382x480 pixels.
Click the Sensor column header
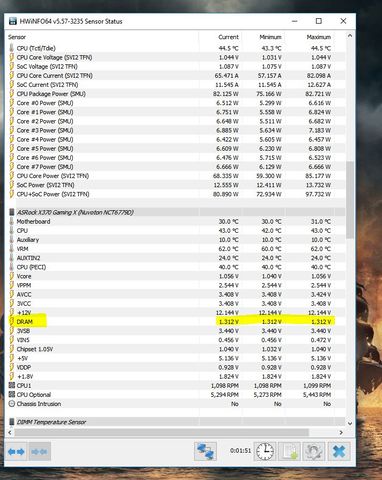tap(17, 37)
